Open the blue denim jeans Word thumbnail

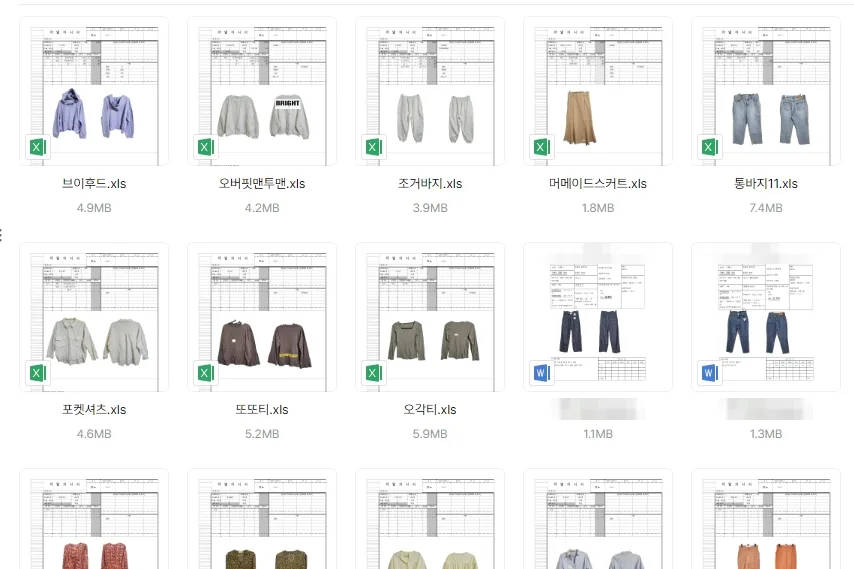click(766, 317)
